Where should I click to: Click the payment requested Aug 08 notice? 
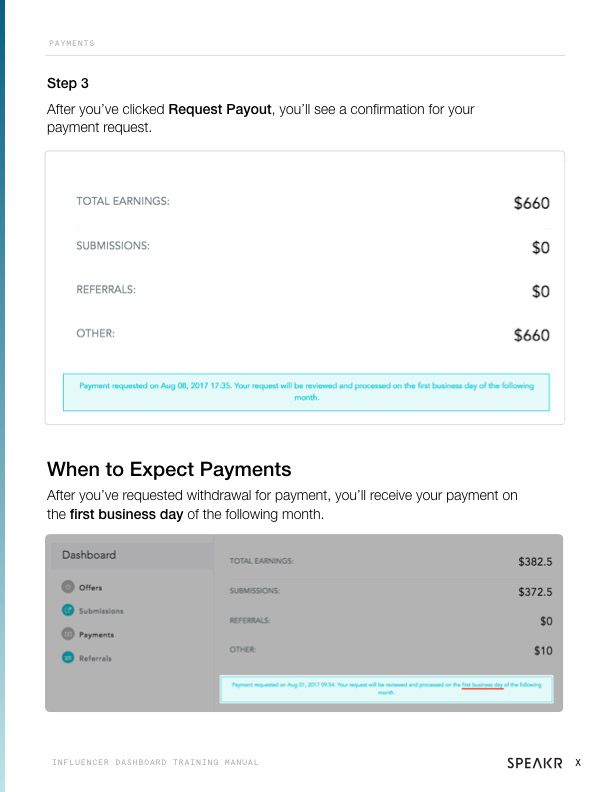tap(307, 392)
